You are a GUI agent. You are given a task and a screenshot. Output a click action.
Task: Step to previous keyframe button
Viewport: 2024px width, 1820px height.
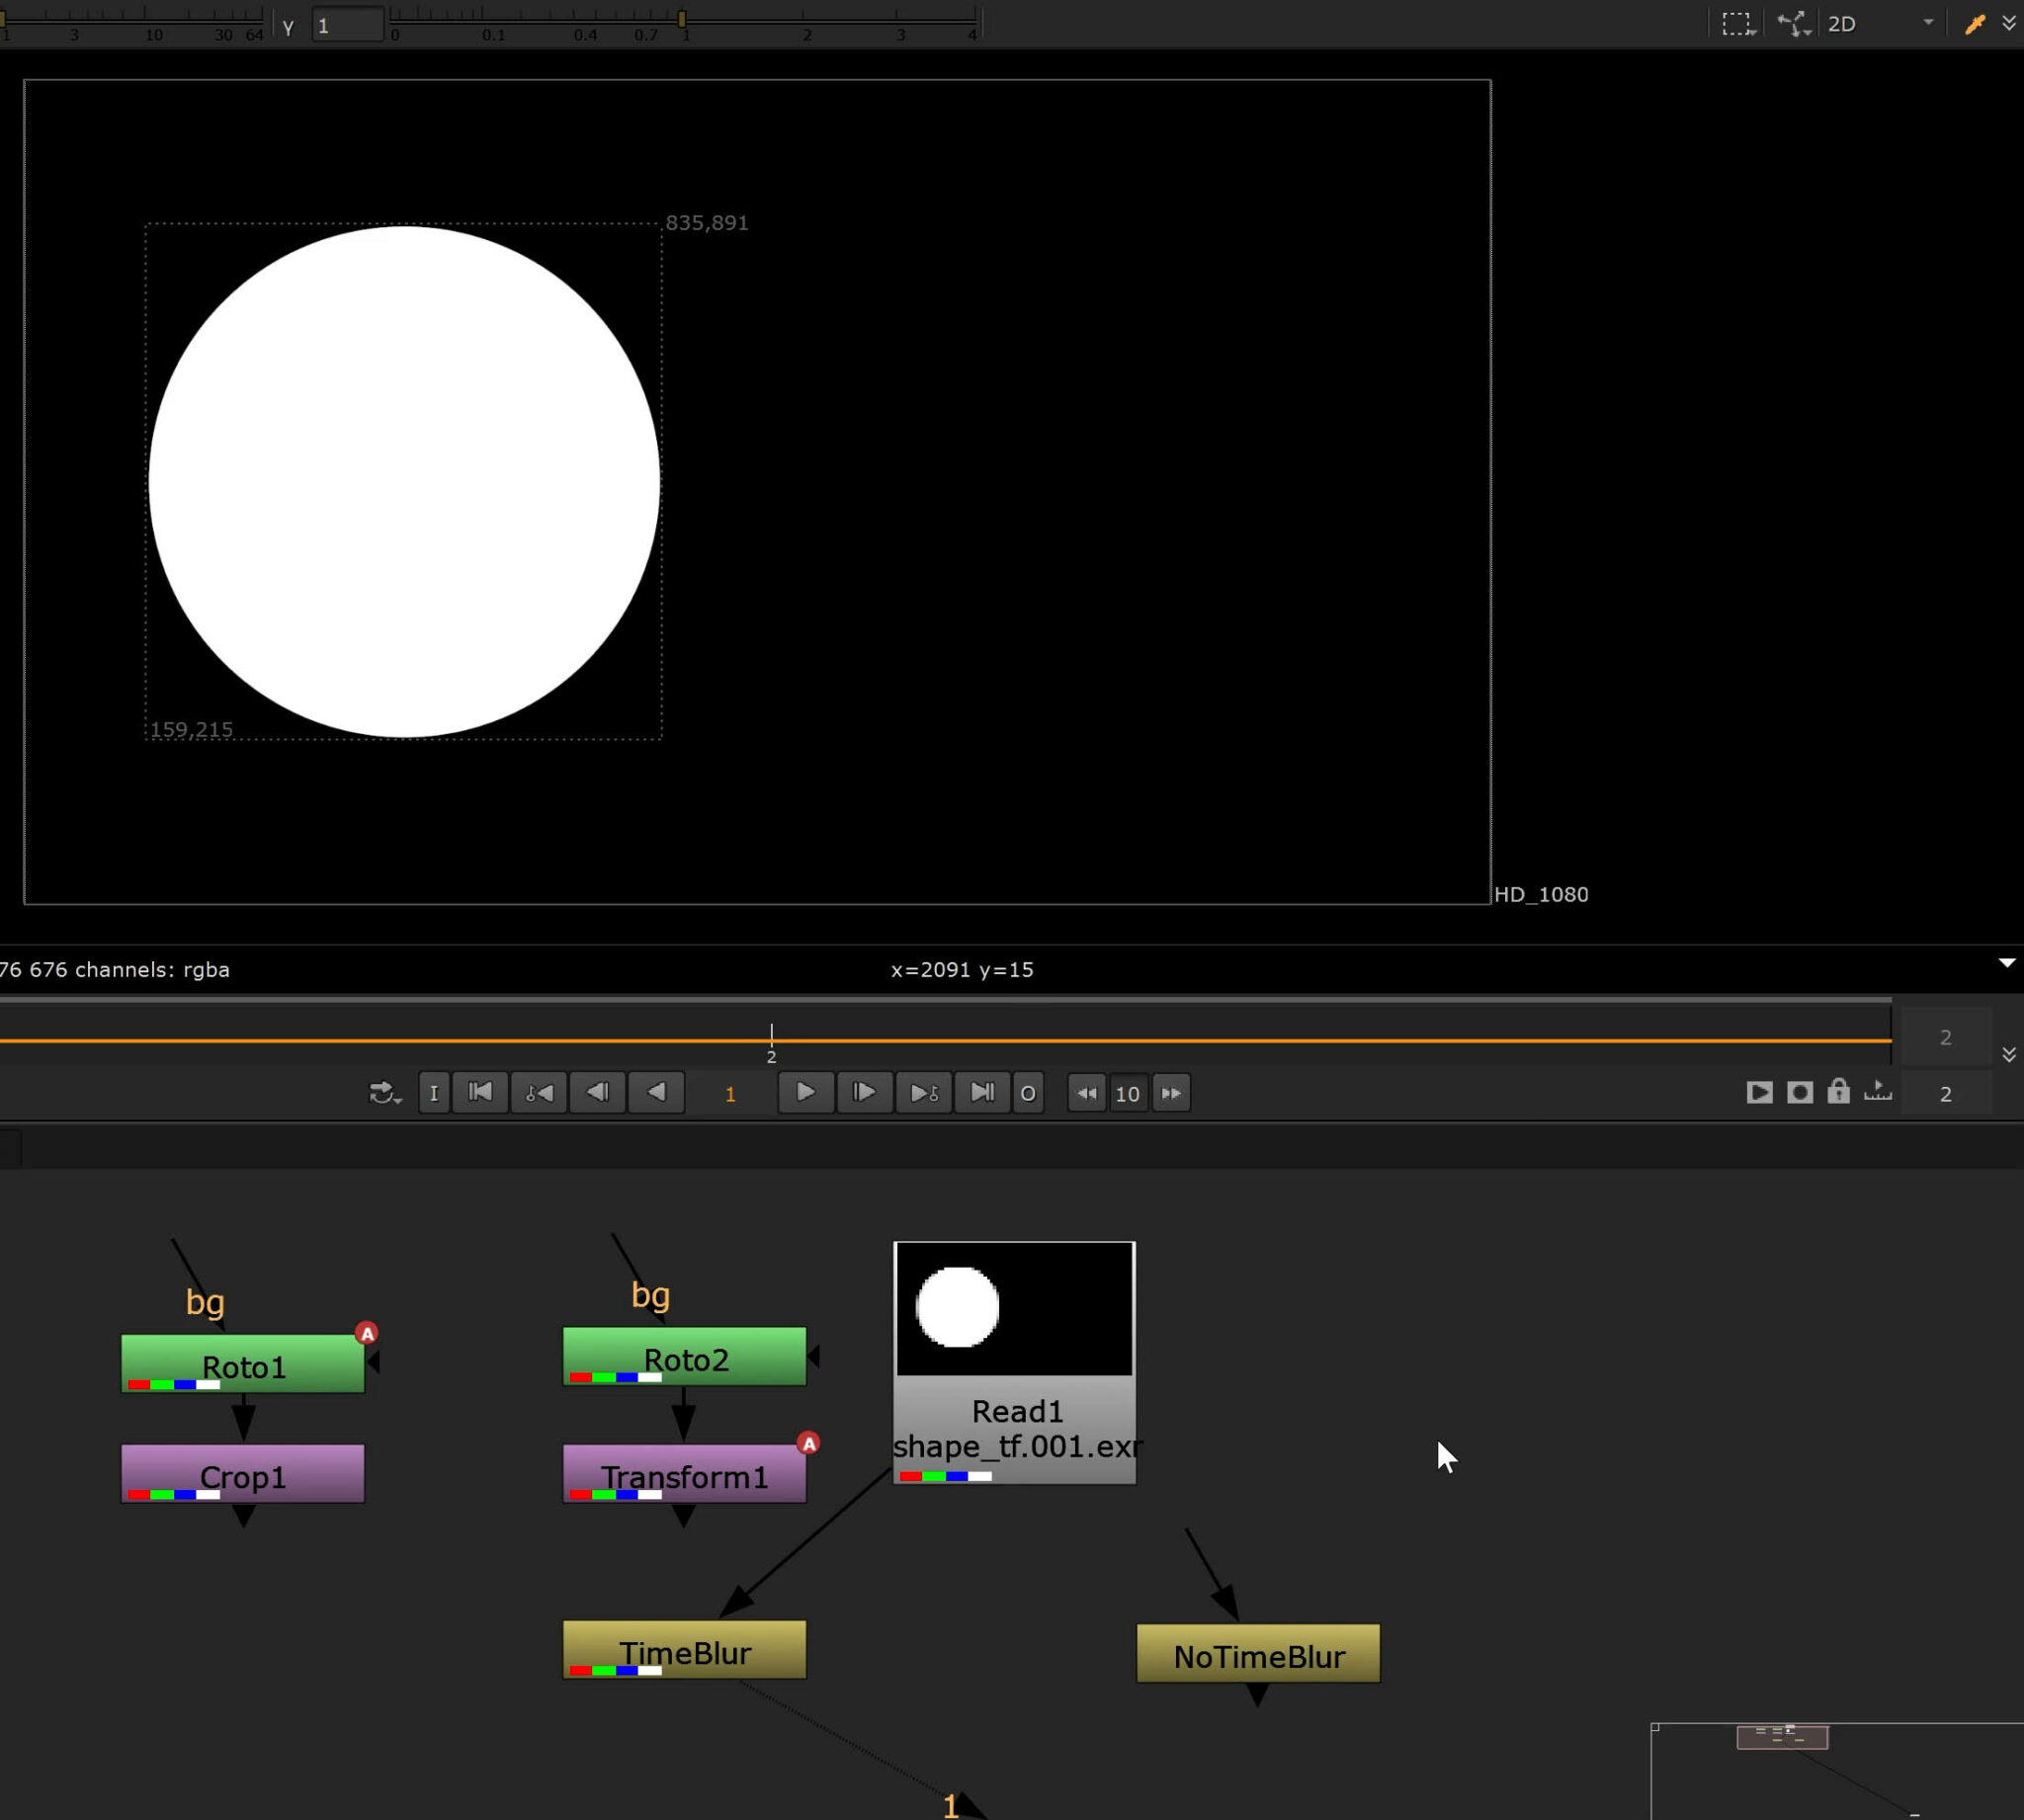pos(539,1092)
